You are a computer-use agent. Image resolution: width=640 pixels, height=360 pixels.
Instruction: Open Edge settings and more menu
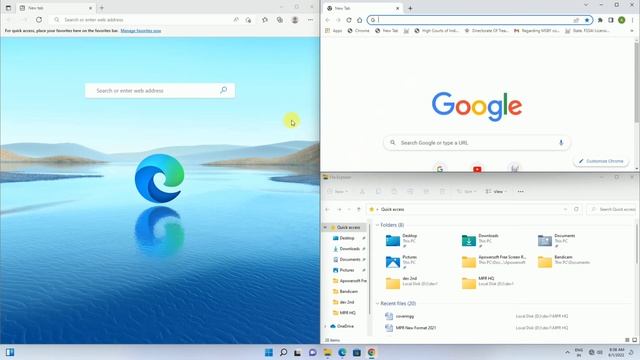pos(311,20)
